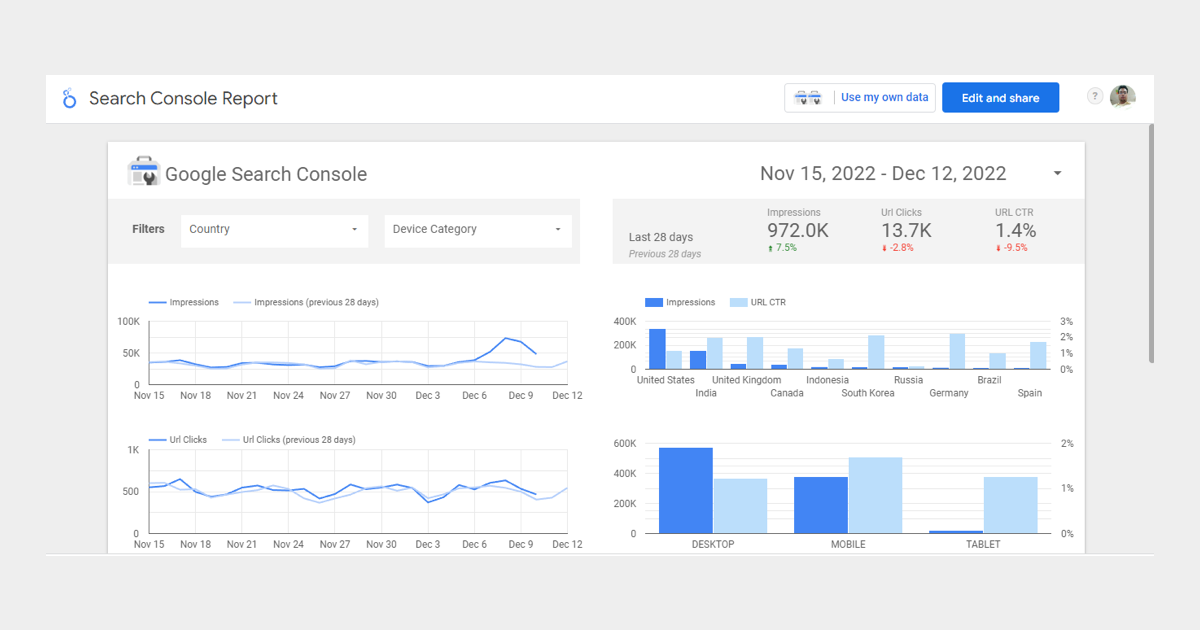
Task: Click the United States impressions bar
Action: click(657, 349)
